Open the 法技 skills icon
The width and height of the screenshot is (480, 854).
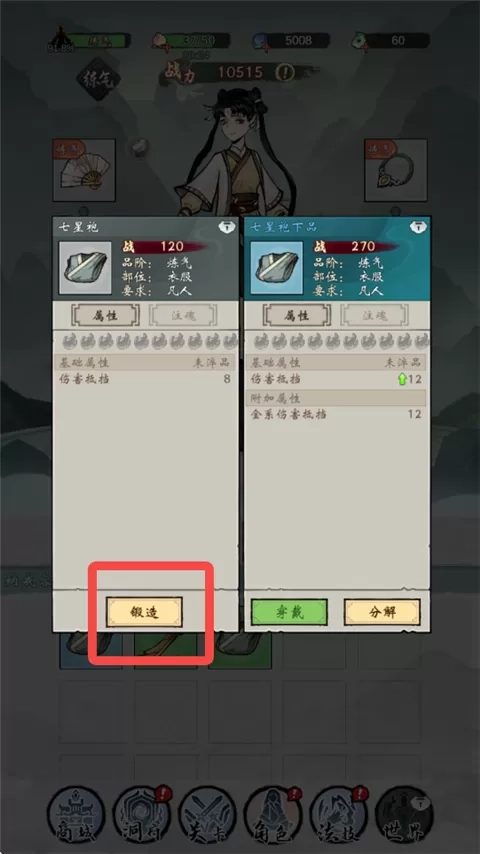(338, 814)
